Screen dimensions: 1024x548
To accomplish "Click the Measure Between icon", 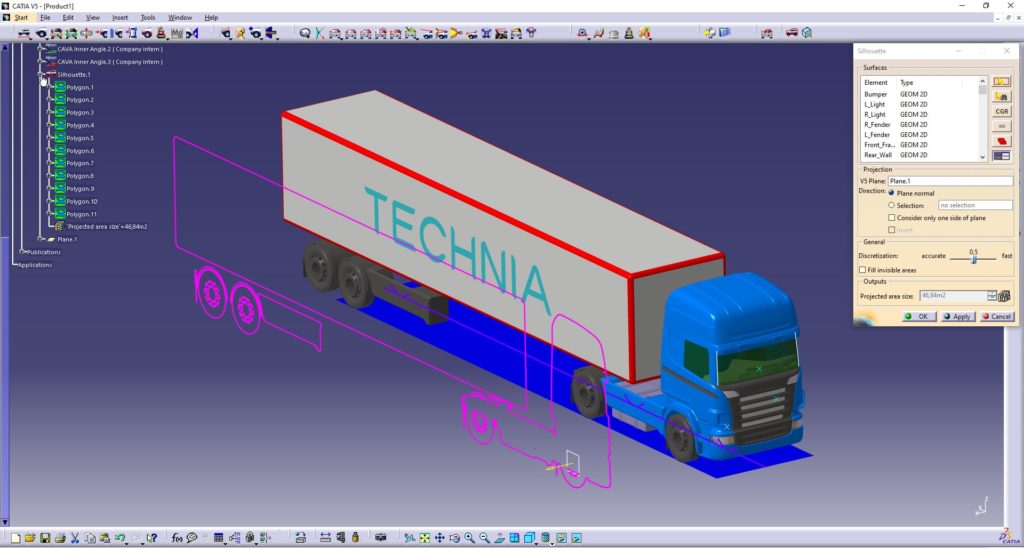I will coord(325,538).
